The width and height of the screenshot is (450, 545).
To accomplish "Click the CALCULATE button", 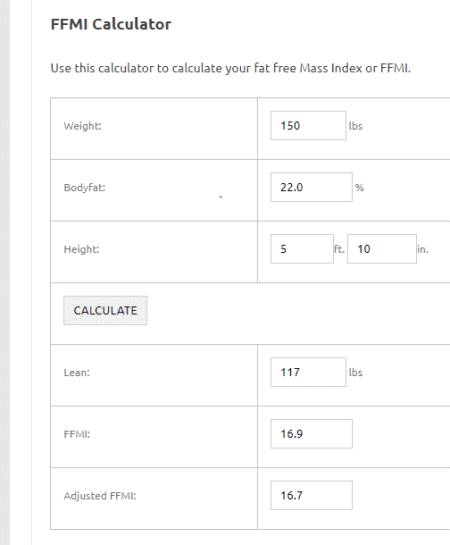I will 105,310.
